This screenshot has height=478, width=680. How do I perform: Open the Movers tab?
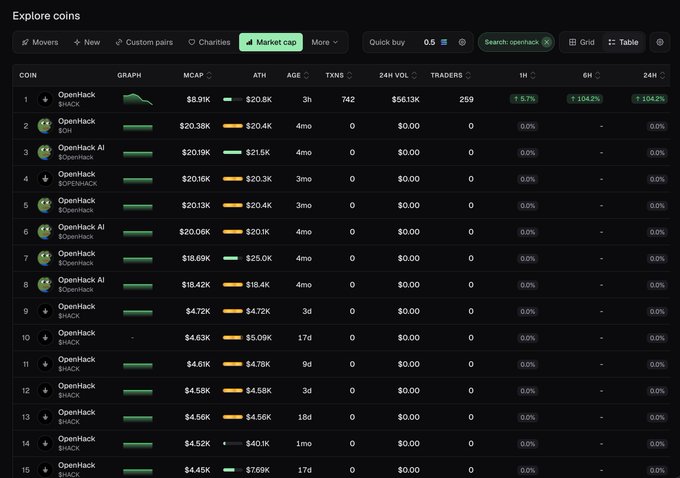(40, 42)
